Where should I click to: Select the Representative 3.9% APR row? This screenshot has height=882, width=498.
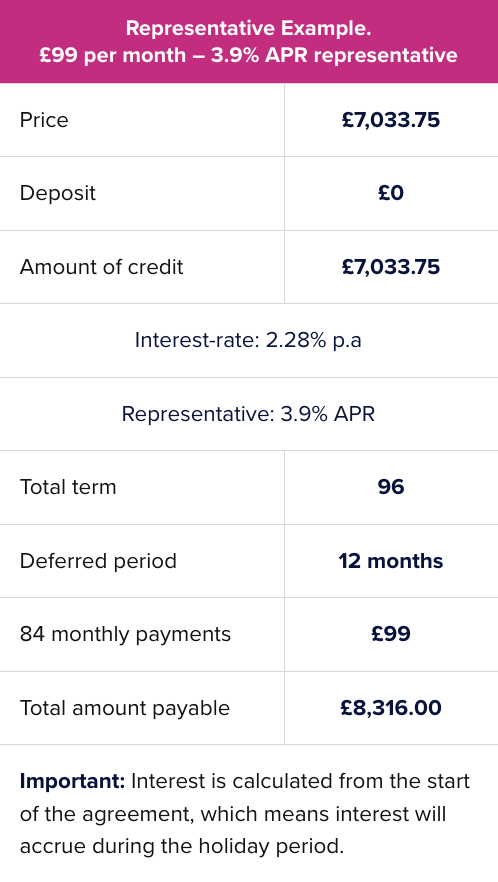[x=248, y=414]
